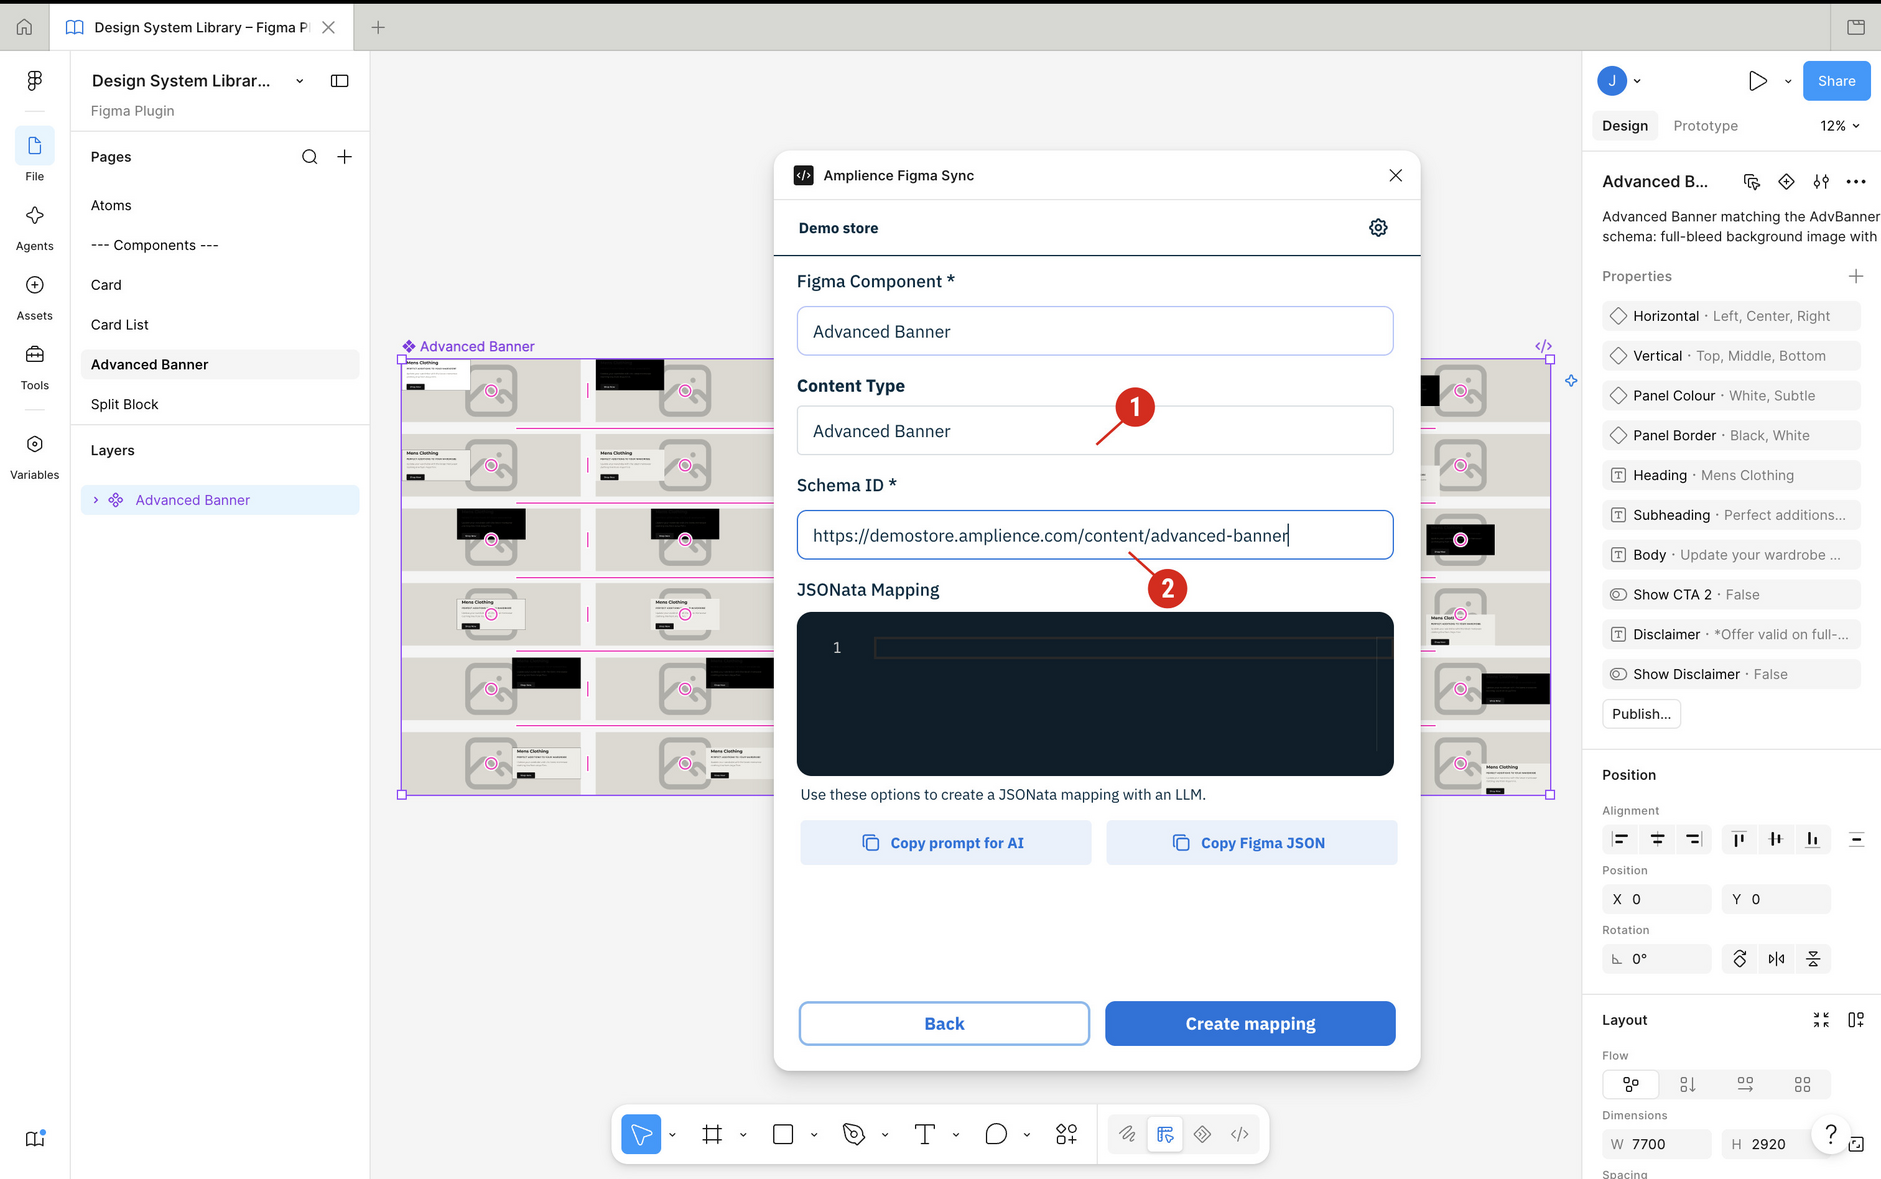Align top in Alignment controls
Screen dimensions: 1881x1179
pyautogui.click(x=1739, y=839)
